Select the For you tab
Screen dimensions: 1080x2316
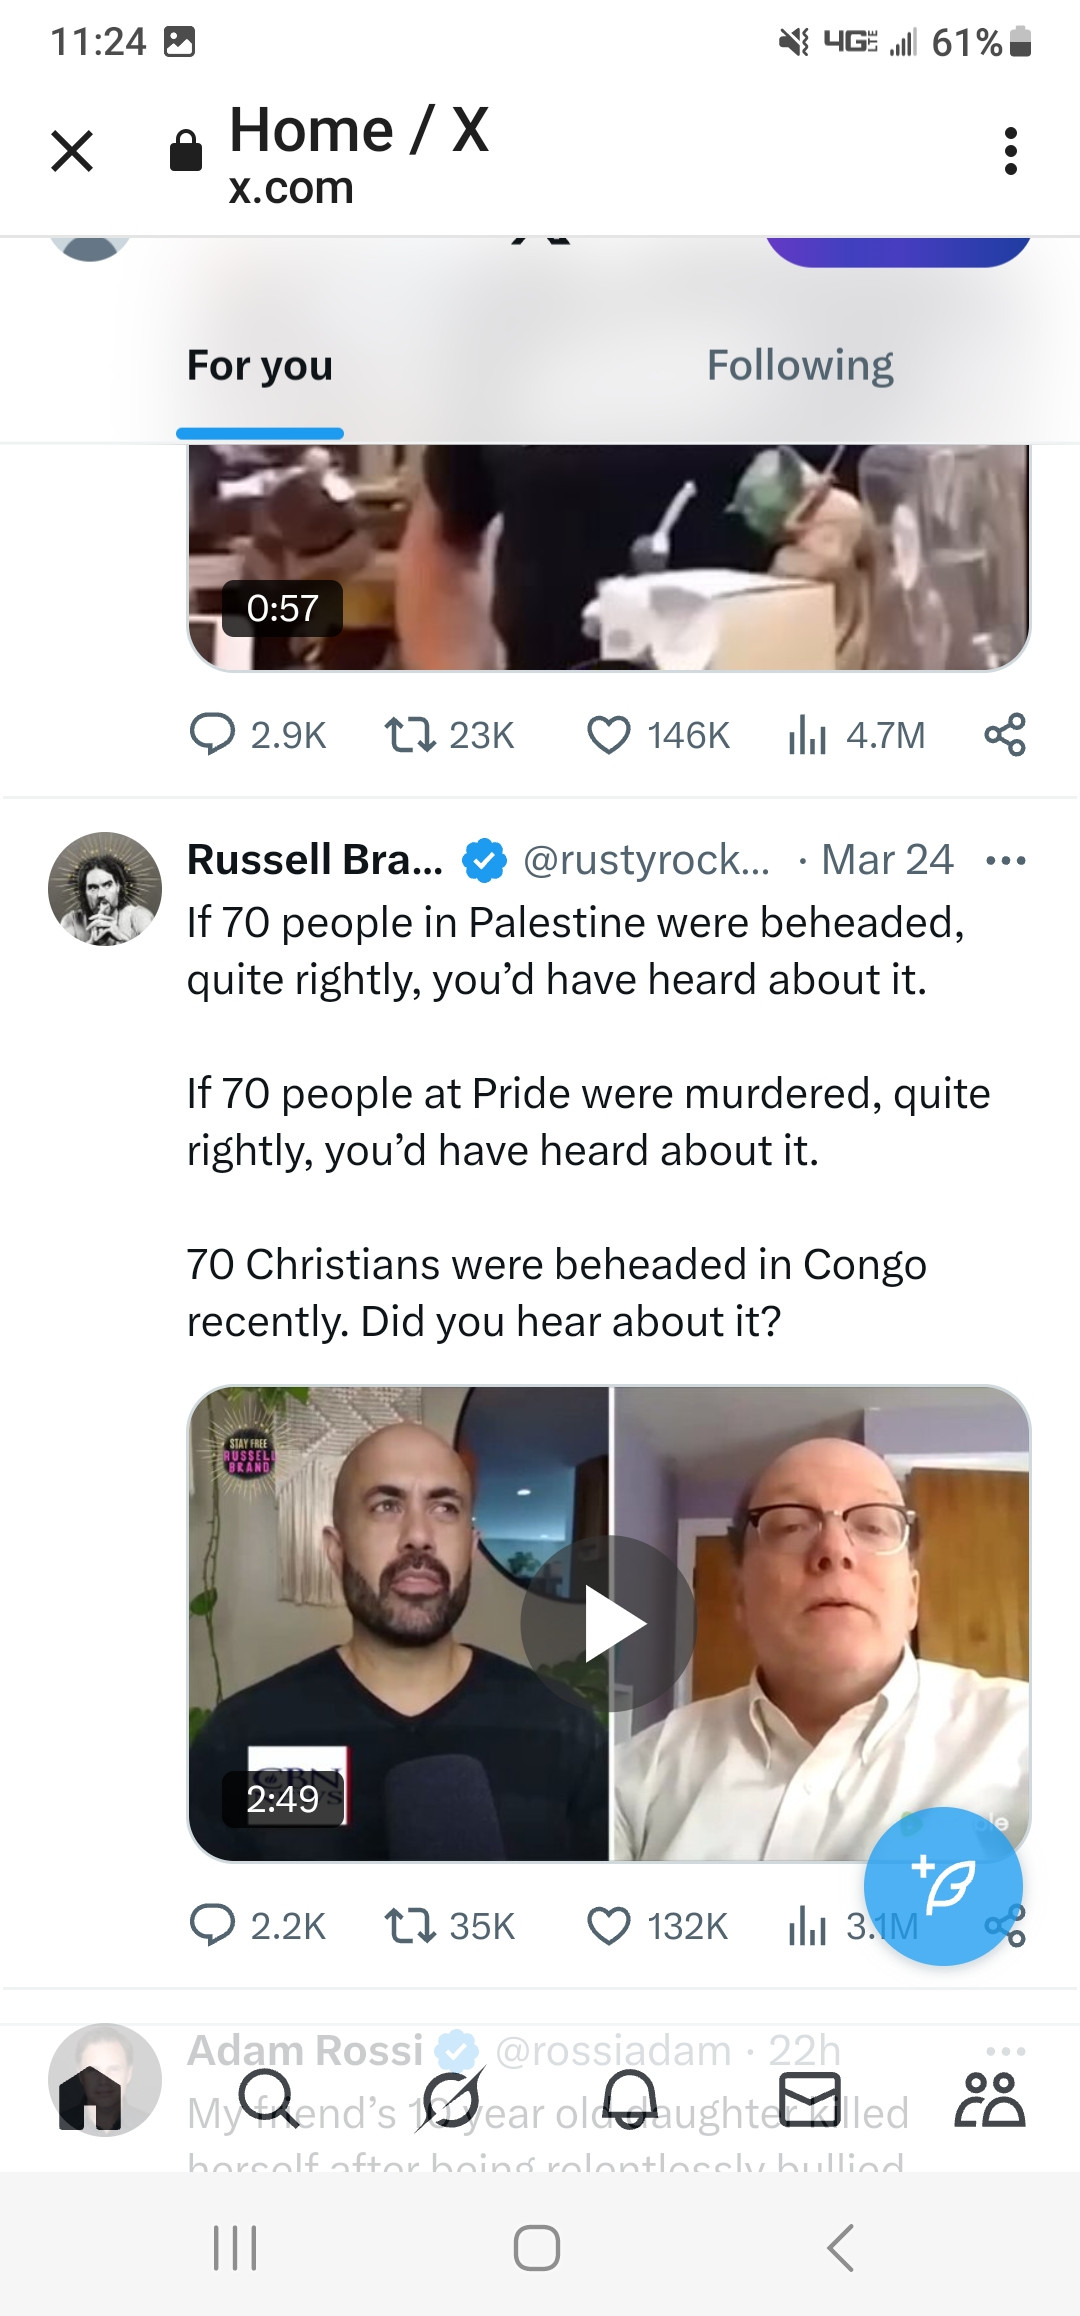pos(260,366)
